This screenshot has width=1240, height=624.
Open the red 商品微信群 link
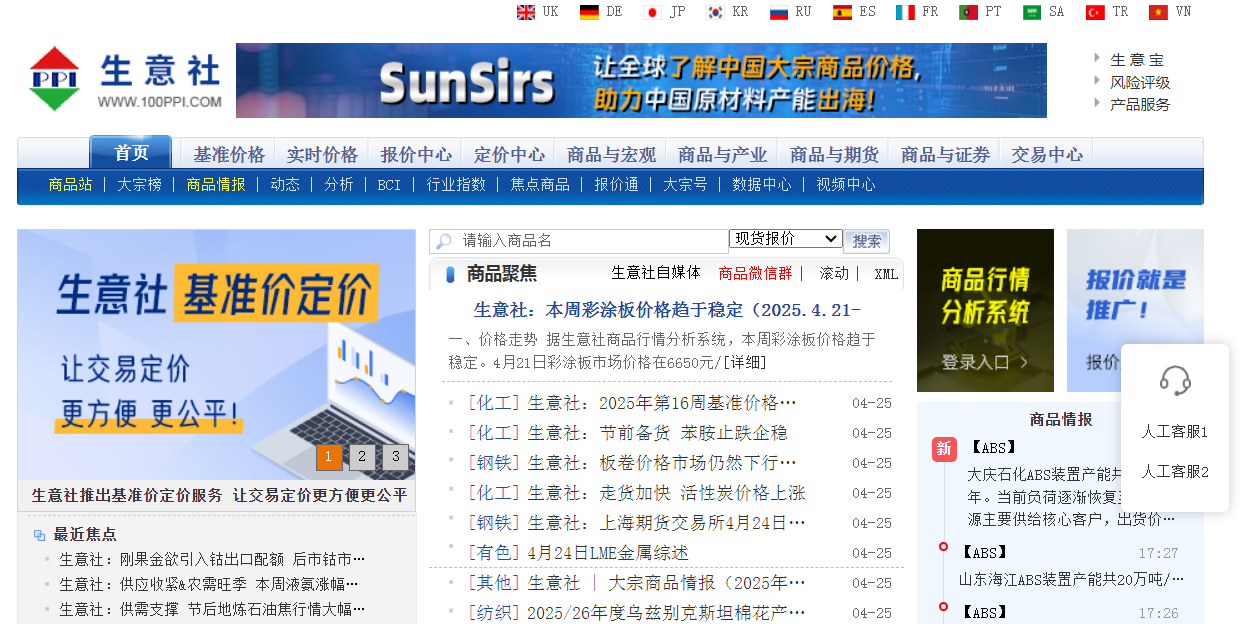[755, 273]
